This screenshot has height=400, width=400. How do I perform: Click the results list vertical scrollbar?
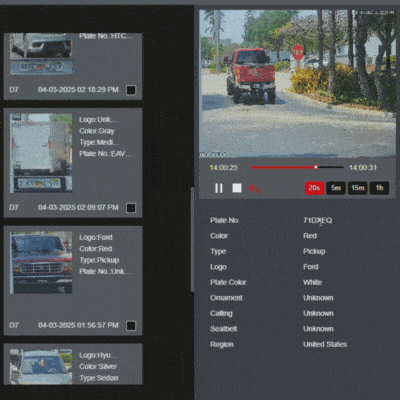[192, 239]
